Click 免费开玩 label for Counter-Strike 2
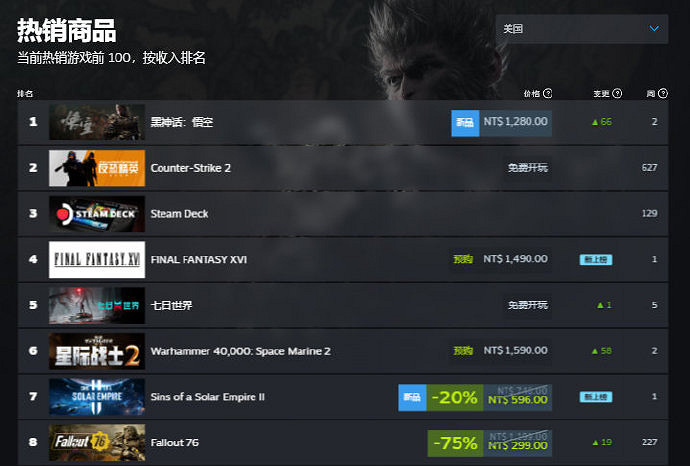 [x=528, y=168]
